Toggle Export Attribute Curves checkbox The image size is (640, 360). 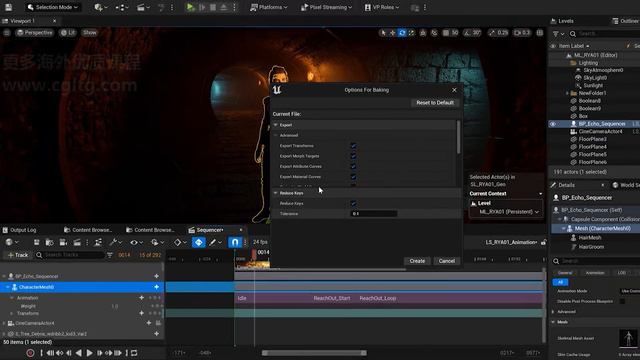pos(353,167)
